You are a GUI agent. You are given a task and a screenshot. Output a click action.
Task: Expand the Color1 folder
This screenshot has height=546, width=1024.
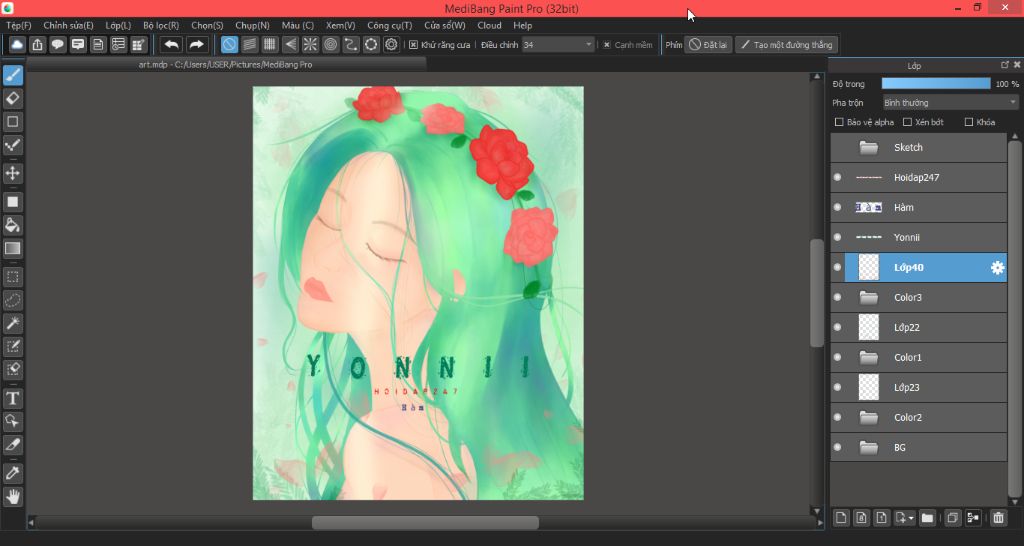click(869, 358)
